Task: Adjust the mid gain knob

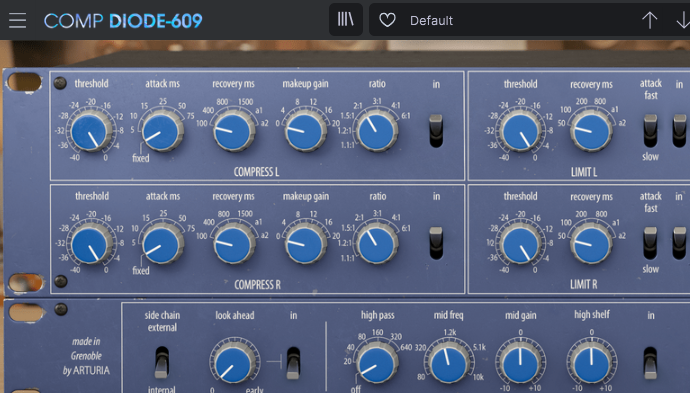Action: pos(521,364)
